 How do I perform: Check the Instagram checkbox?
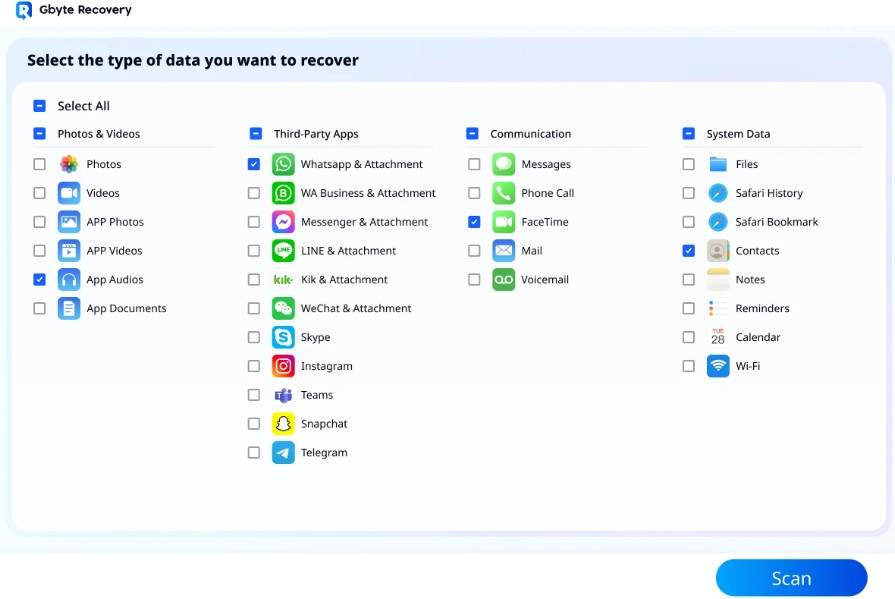coord(254,366)
